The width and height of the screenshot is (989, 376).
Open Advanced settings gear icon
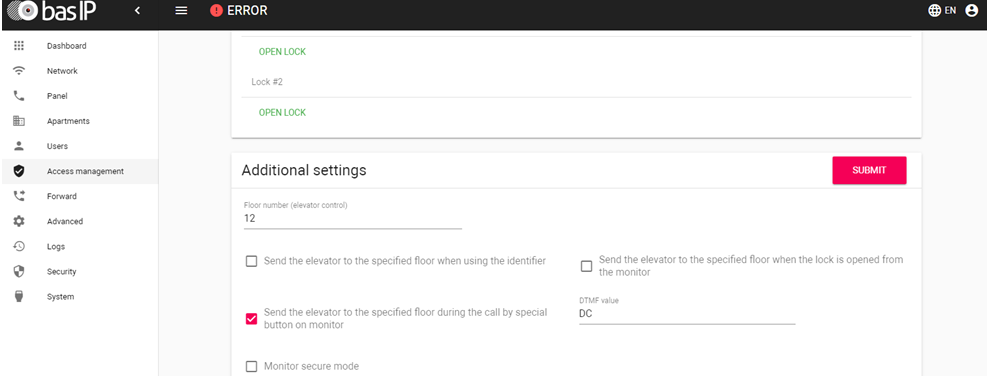pyautogui.click(x=19, y=221)
